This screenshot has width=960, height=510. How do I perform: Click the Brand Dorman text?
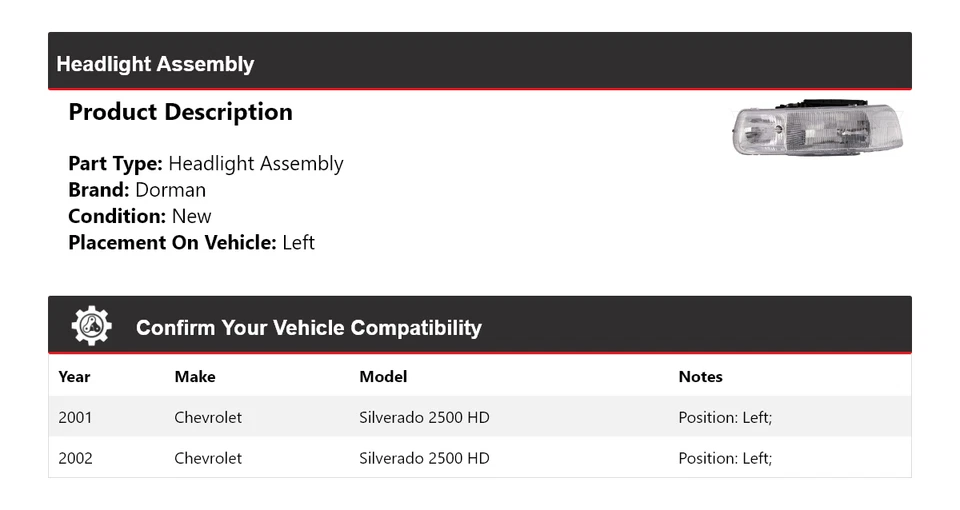(x=137, y=190)
